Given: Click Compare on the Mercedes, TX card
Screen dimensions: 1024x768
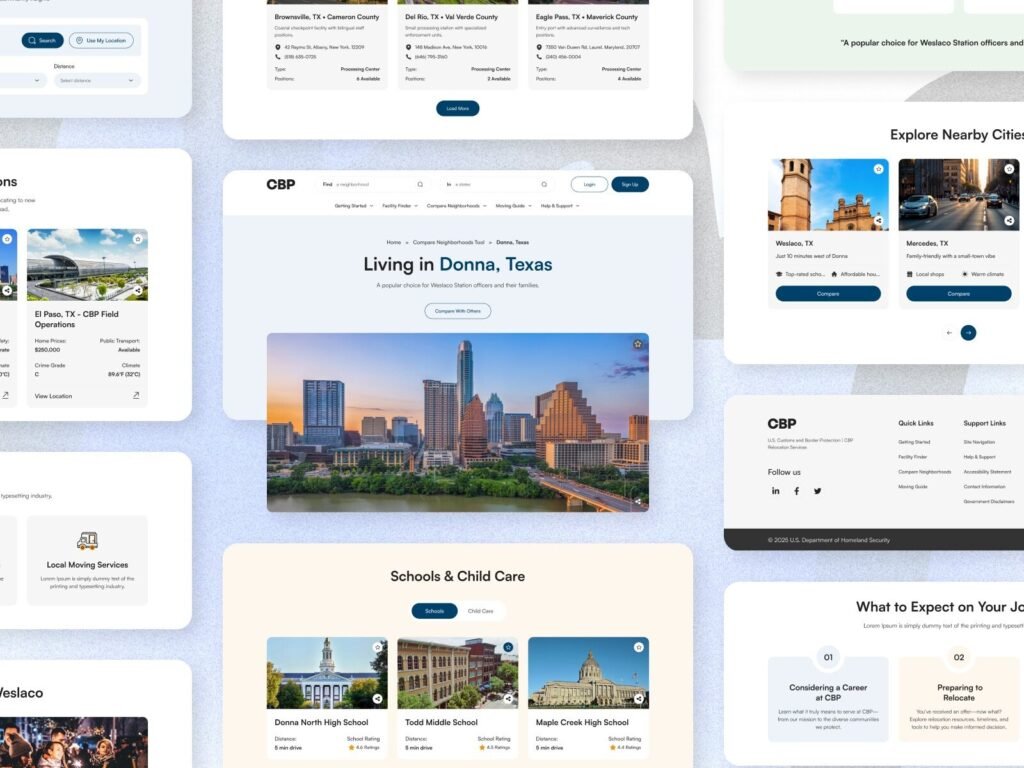Looking at the screenshot, I should click(x=959, y=294).
